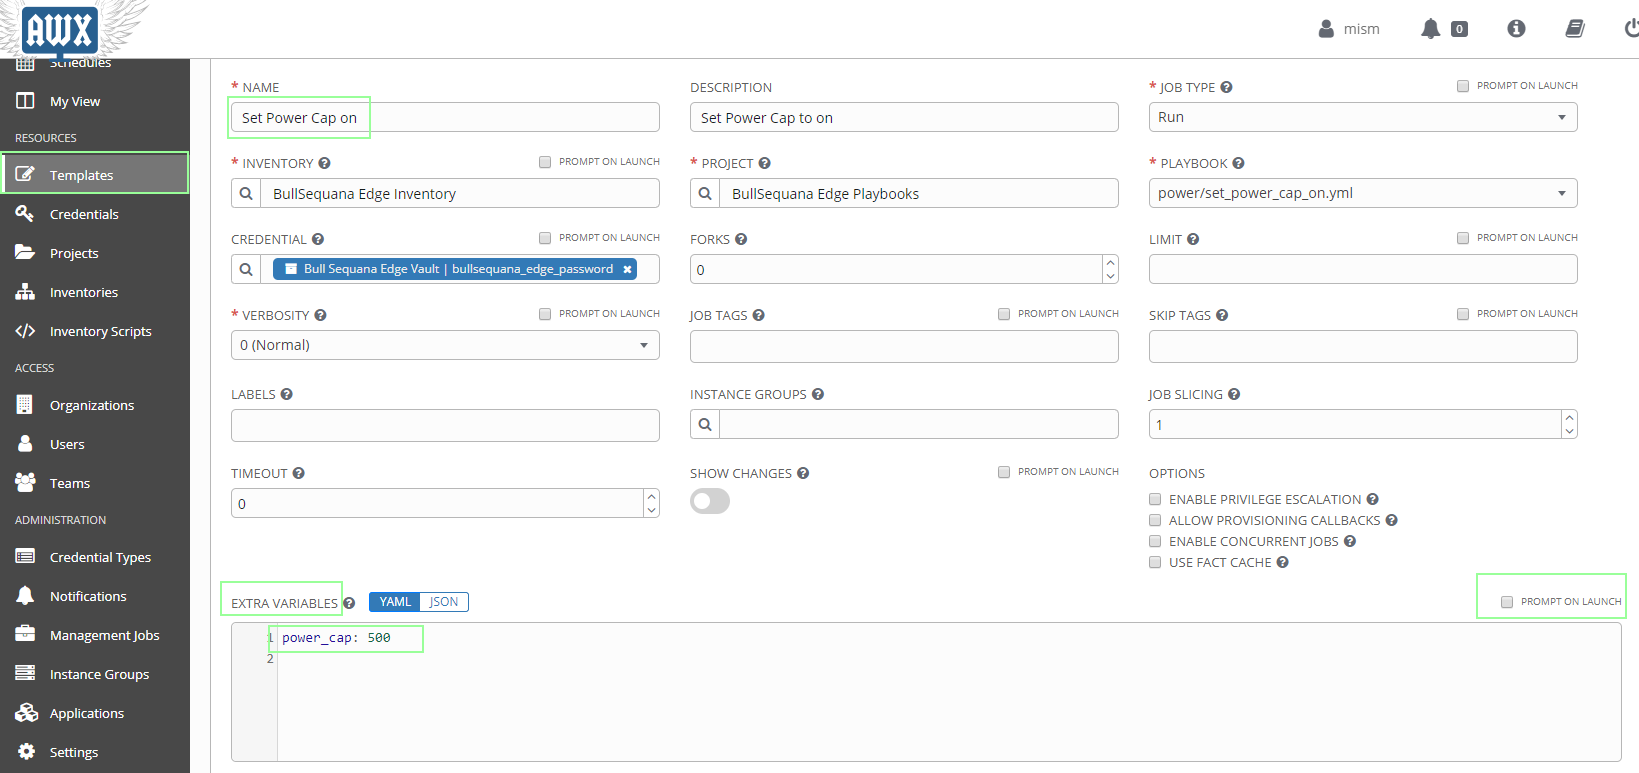Show help for Job Tags field
The image size is (1639, 773).
click(x=758, y=315)
